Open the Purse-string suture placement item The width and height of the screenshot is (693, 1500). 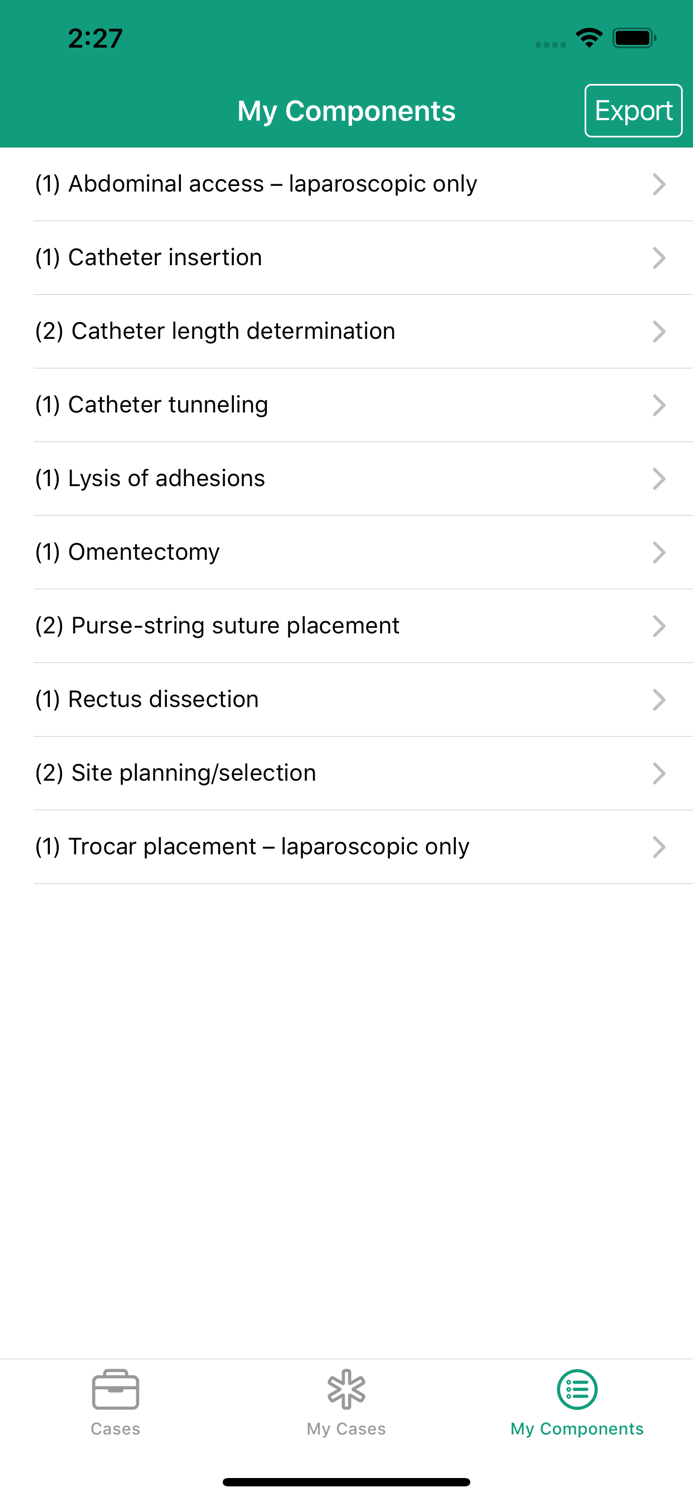point(346,626)
